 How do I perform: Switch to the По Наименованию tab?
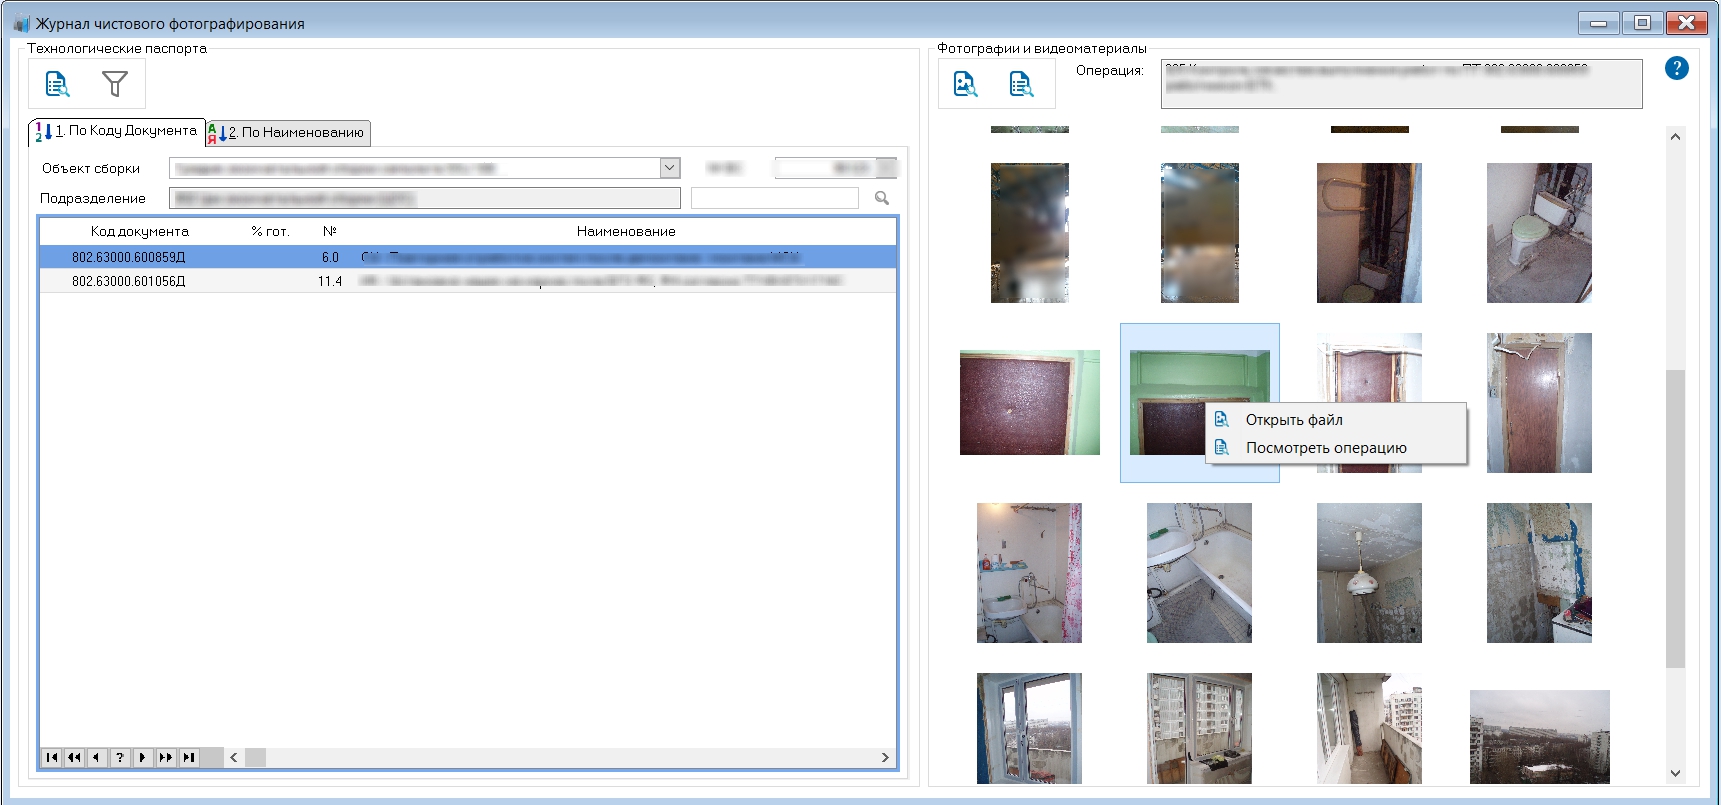click(x=289, y=132)
